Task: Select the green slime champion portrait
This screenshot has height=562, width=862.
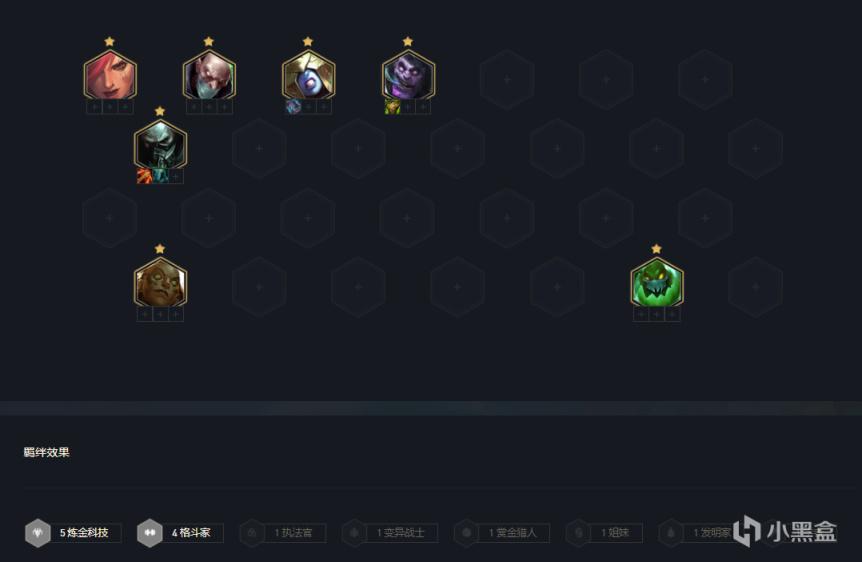Action: pyautogui.click(x=656, y=283)
